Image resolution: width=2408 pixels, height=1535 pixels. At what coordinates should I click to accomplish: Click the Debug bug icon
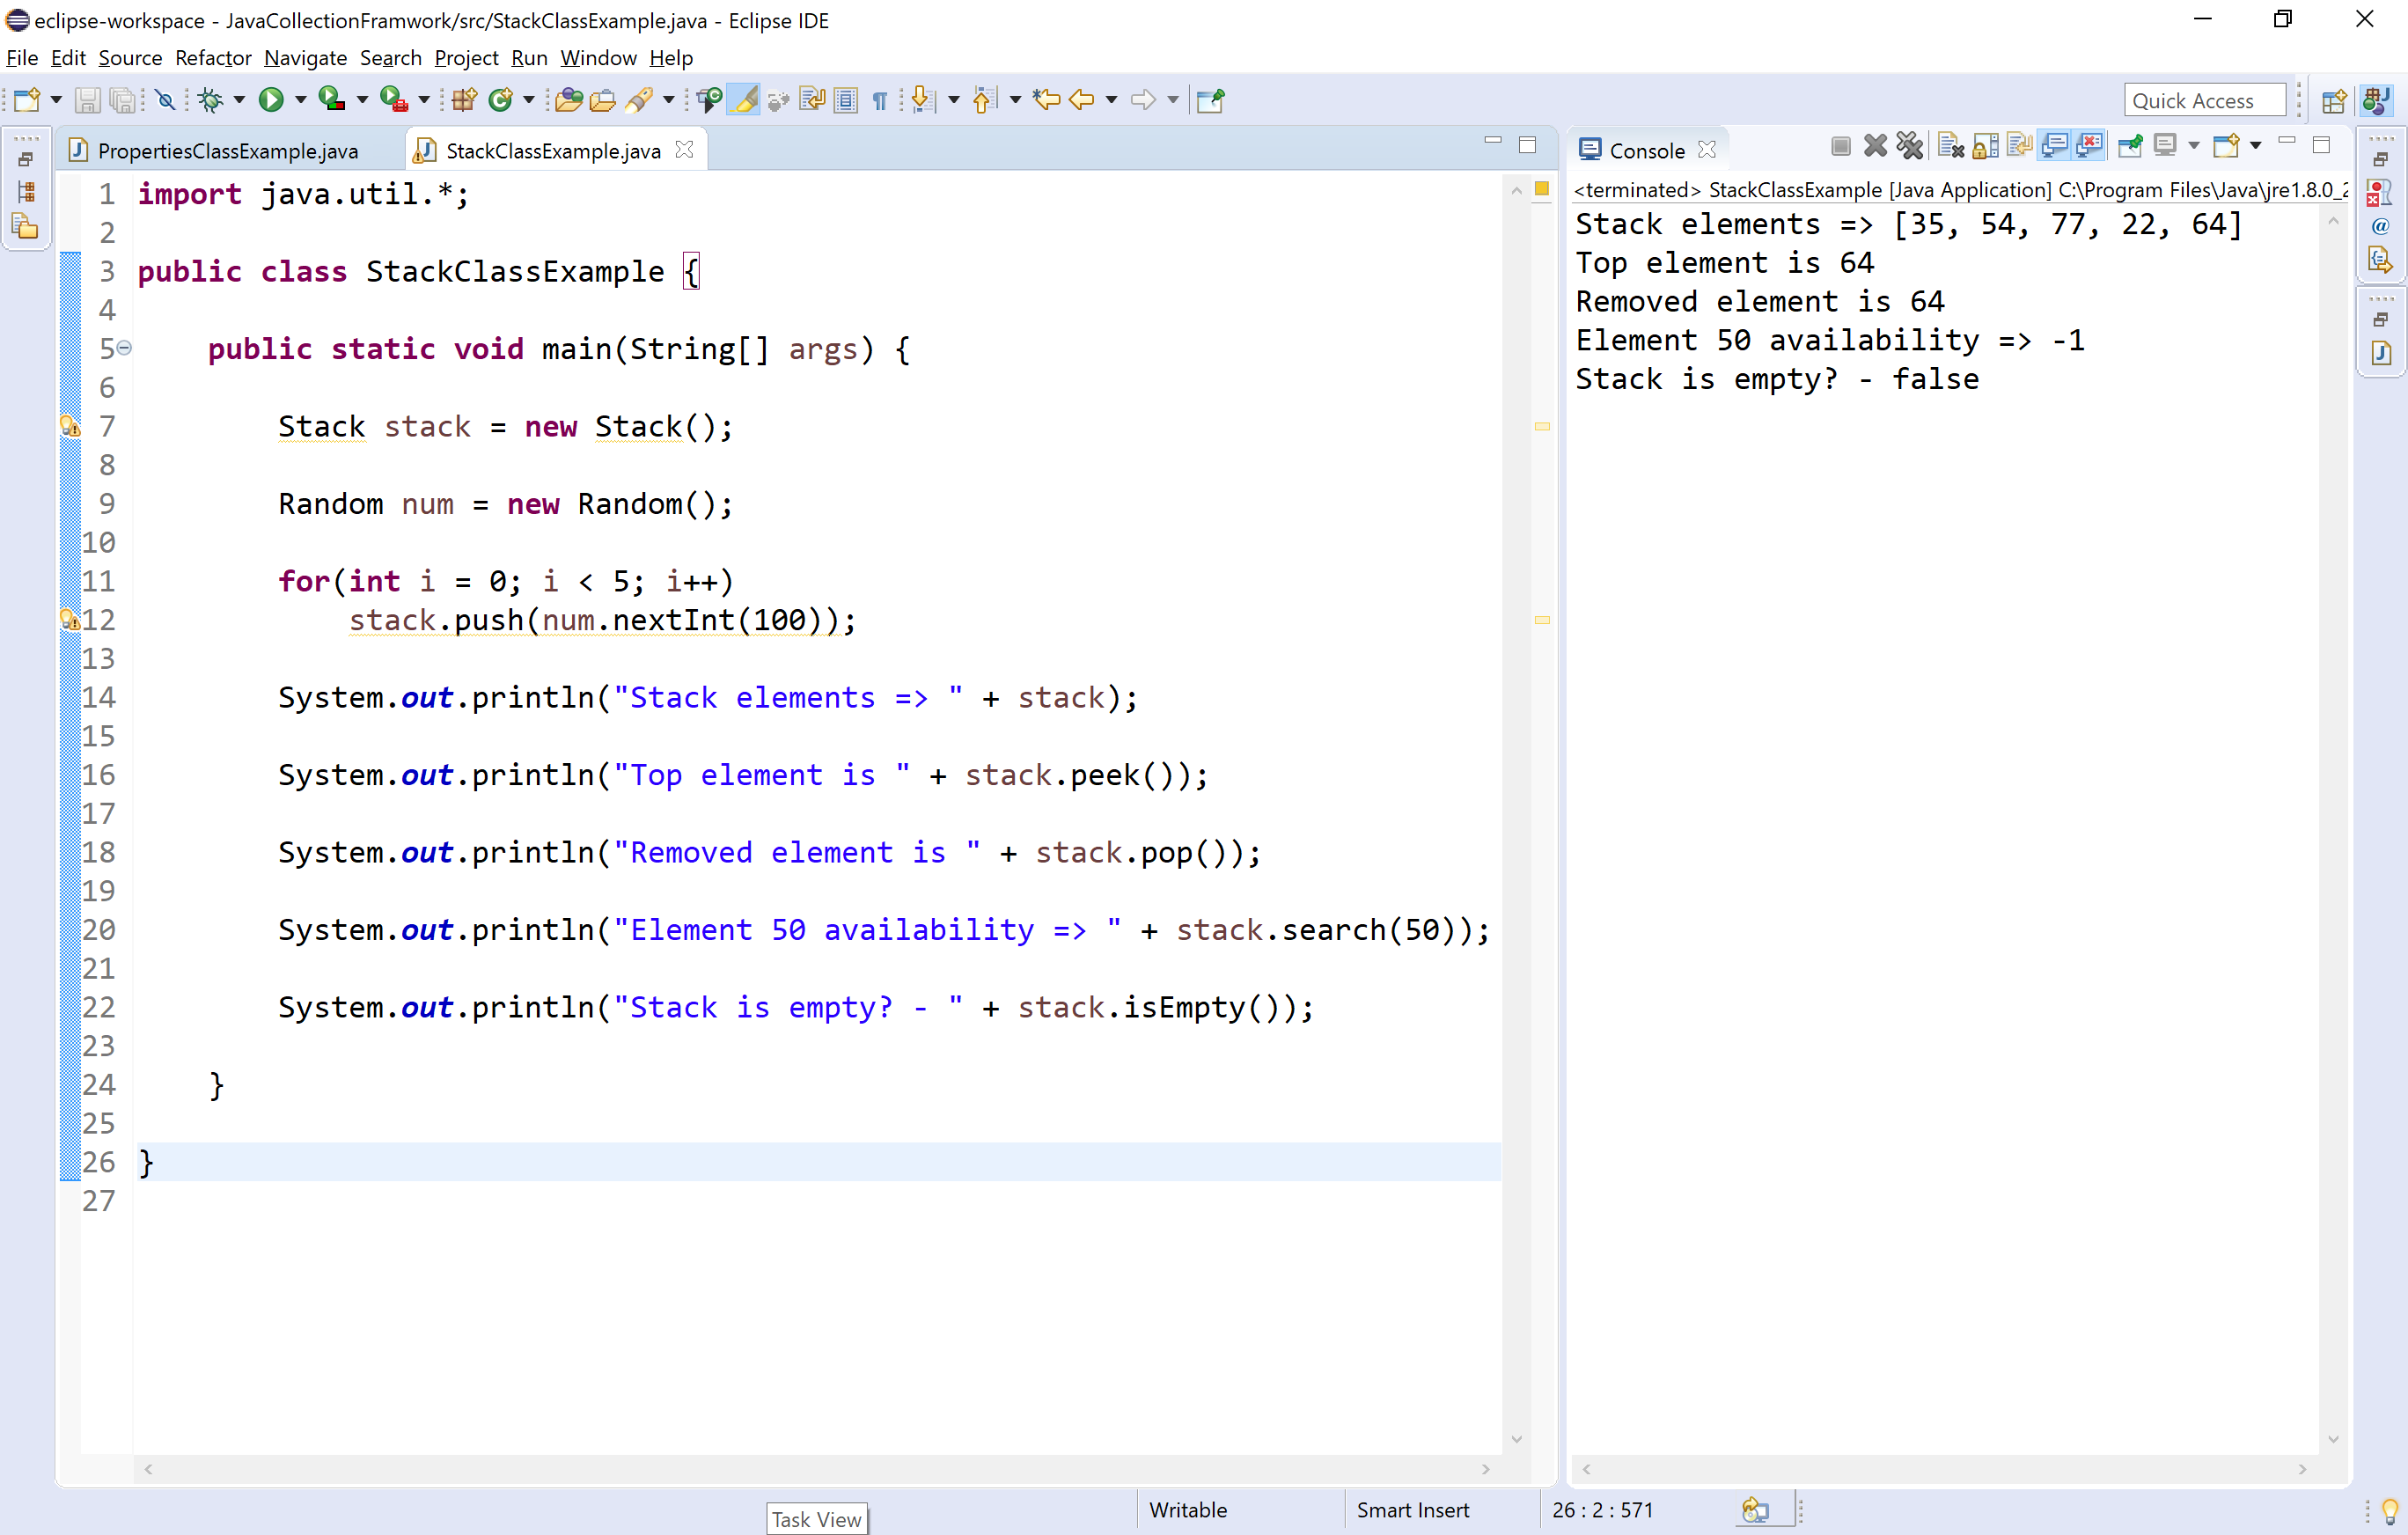tap(210, 100)
